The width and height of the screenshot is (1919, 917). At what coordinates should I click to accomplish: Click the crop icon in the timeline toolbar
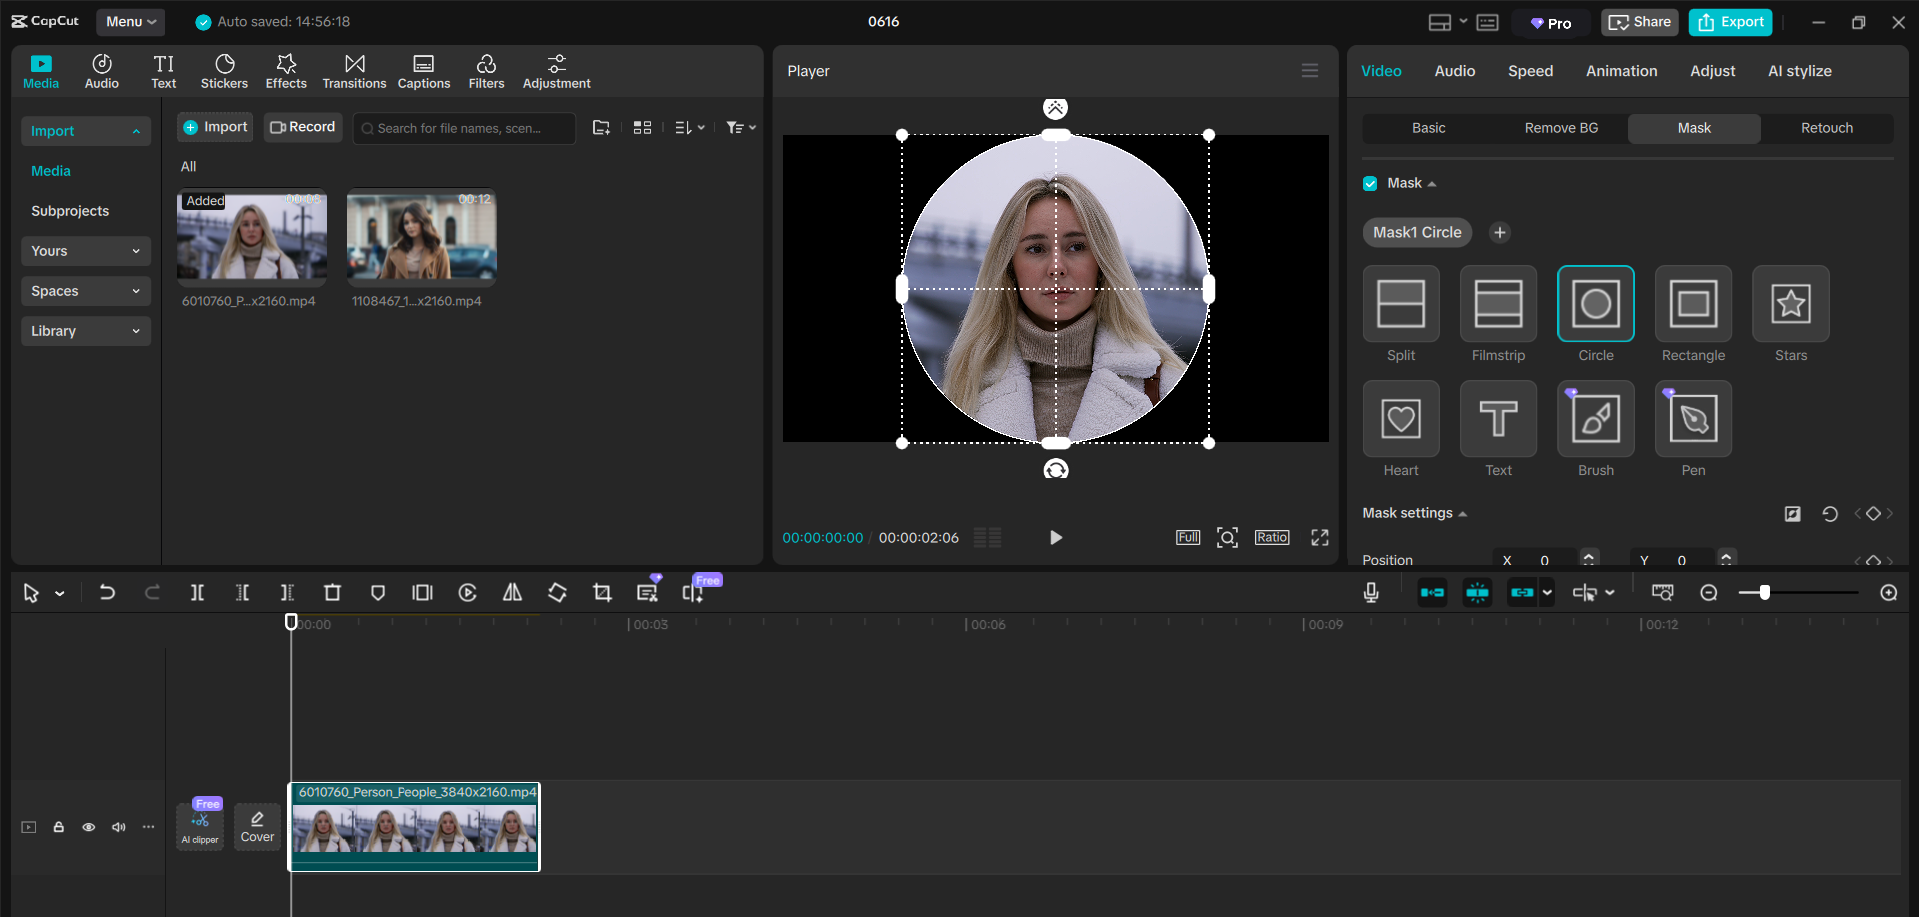coord(602,592)
